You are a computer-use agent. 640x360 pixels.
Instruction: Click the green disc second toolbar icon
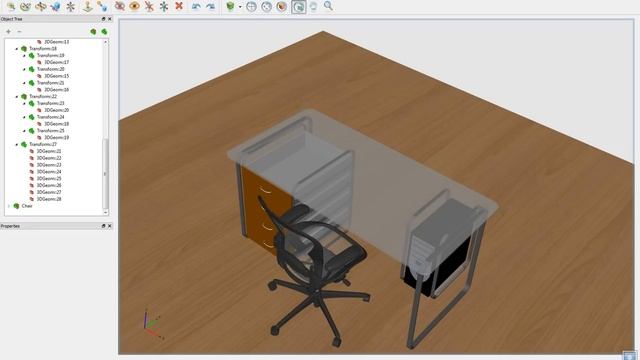25,6
